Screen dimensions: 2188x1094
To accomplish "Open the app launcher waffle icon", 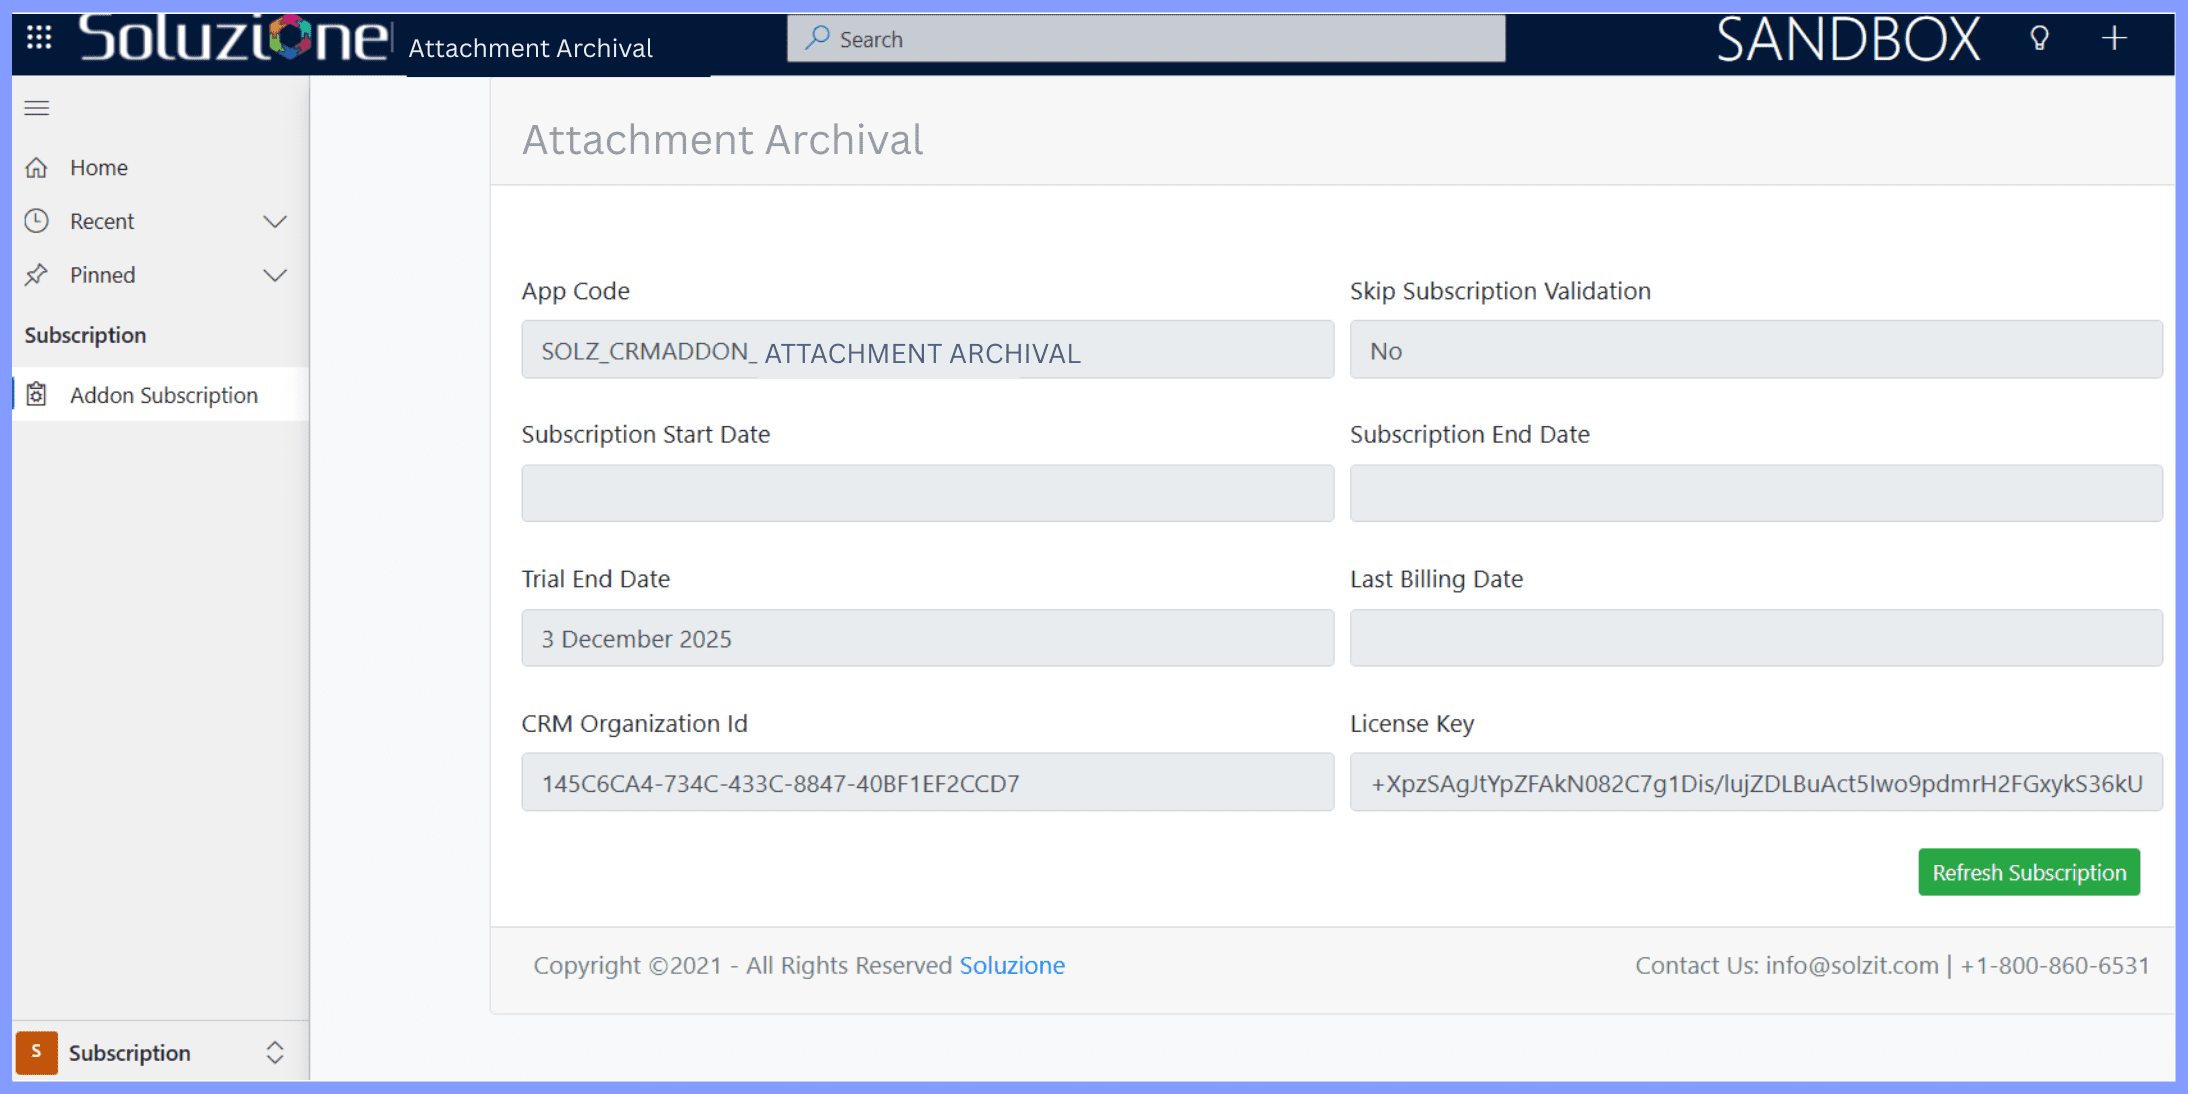I will [x=37, y=36].
